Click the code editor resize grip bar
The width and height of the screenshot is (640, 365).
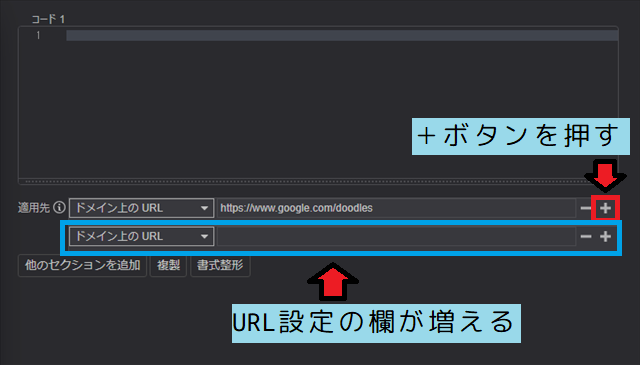tap(318, 181)
